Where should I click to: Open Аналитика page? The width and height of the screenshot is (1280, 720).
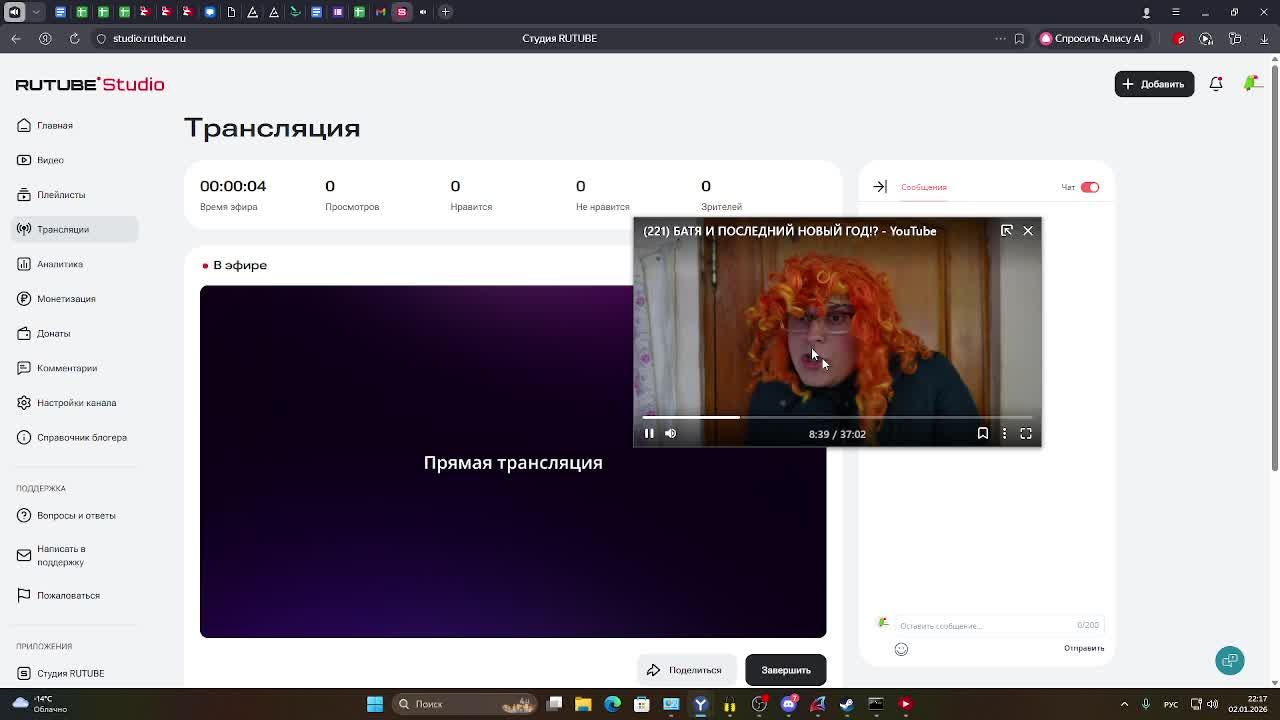coord(60,264)
